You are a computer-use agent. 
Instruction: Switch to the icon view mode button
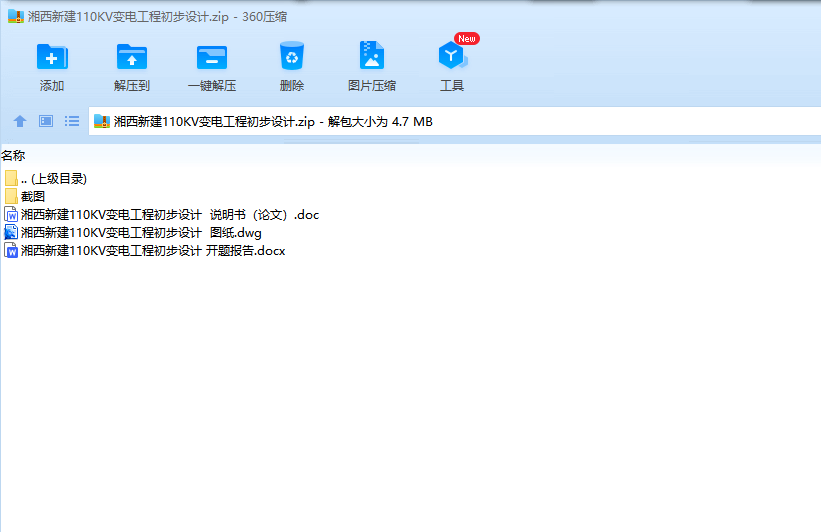(46, 121)
